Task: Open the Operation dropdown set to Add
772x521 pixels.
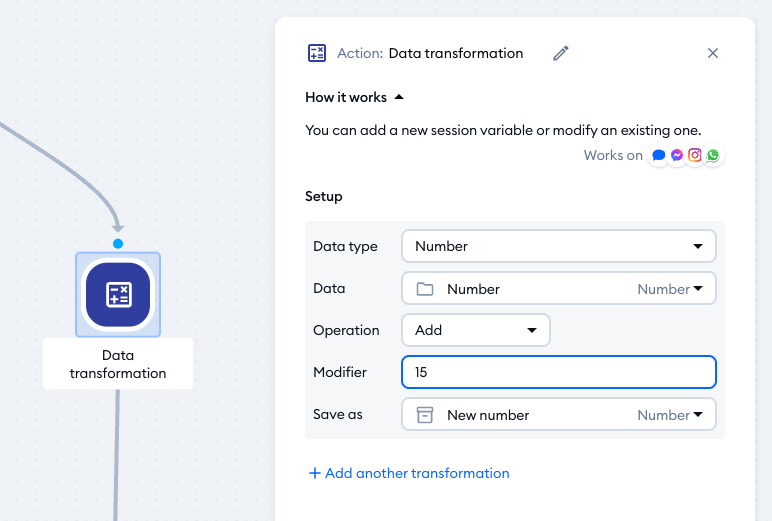Action: pyautogui.click(x=475, y=330)
